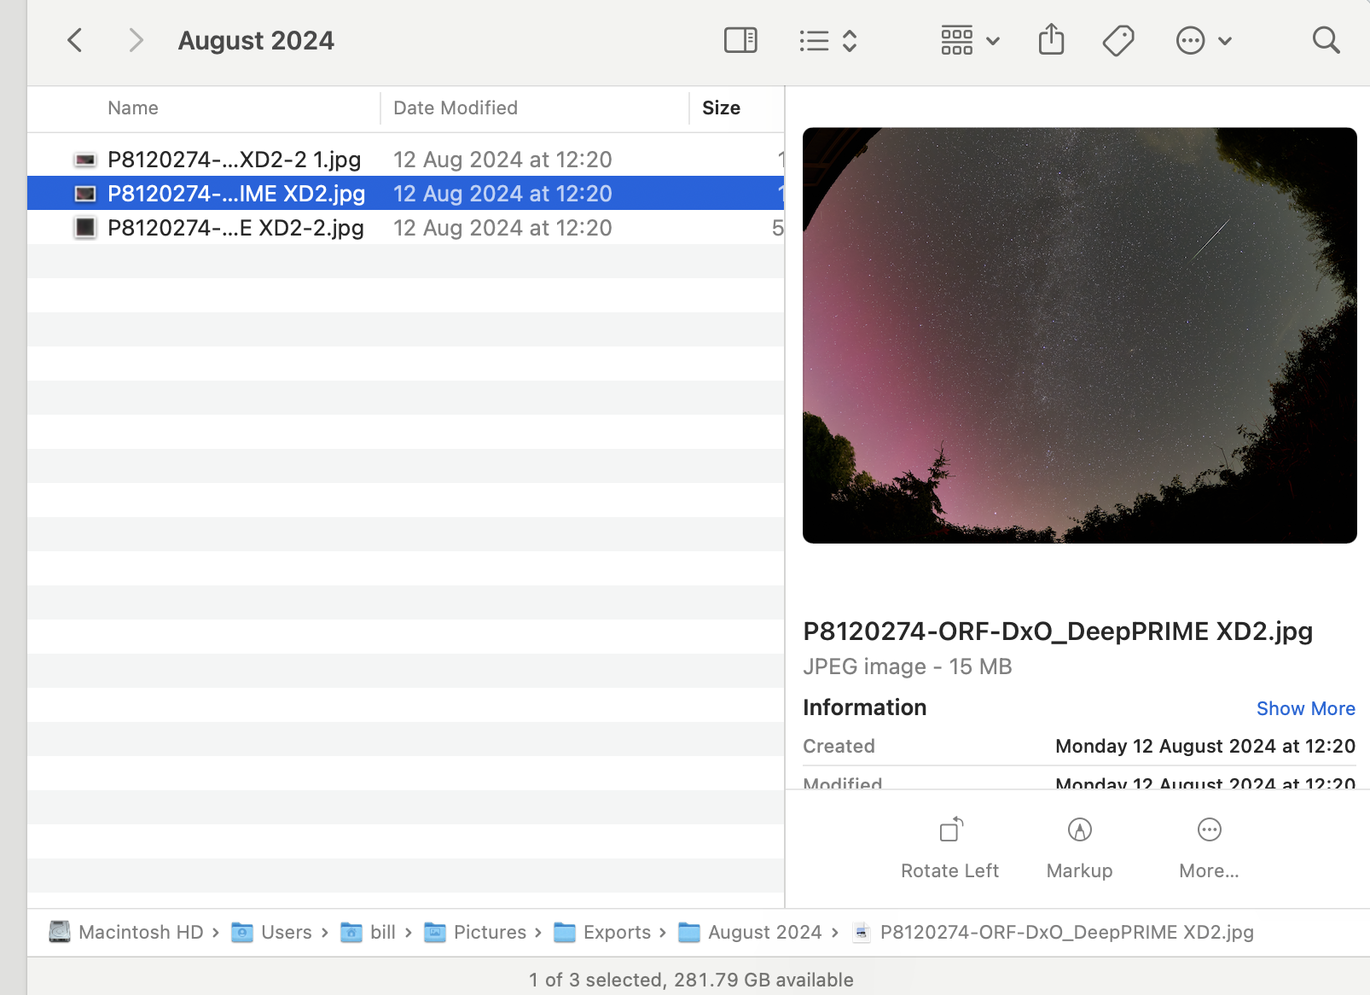The height and width of the screenshot is (995, 1370).
Task: Sort files by Size column
Action: point(721,108)
